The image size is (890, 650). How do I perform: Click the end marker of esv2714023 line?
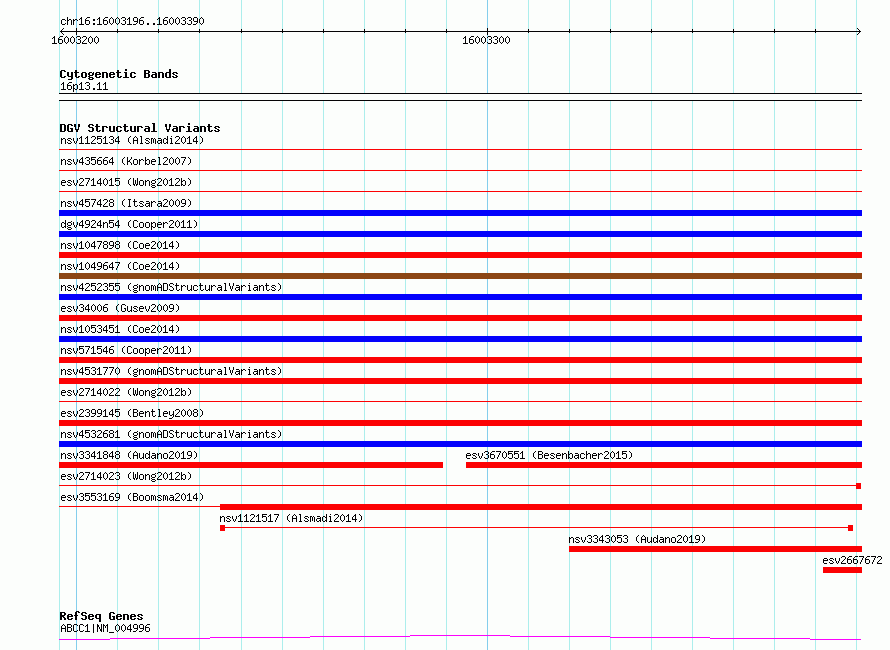[x=859, y=486]
